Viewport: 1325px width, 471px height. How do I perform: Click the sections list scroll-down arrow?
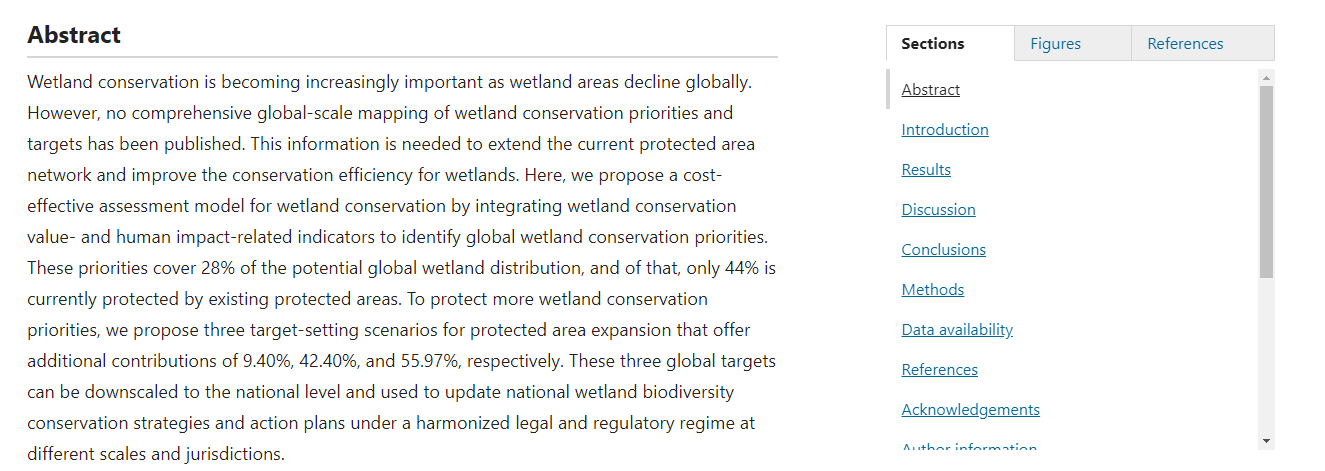pos(1266,440)
